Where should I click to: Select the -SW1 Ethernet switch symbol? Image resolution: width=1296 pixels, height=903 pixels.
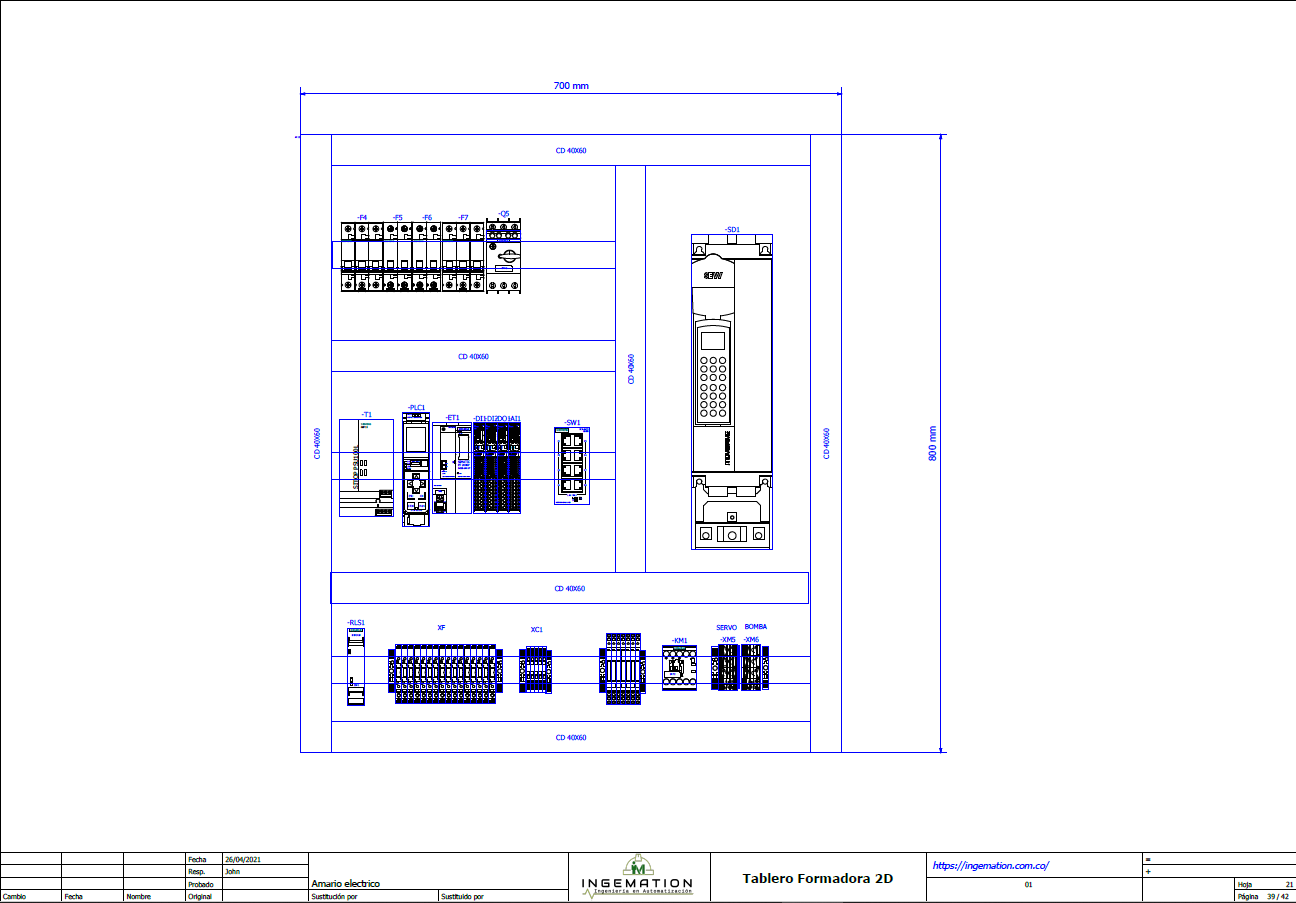point(573,466)
